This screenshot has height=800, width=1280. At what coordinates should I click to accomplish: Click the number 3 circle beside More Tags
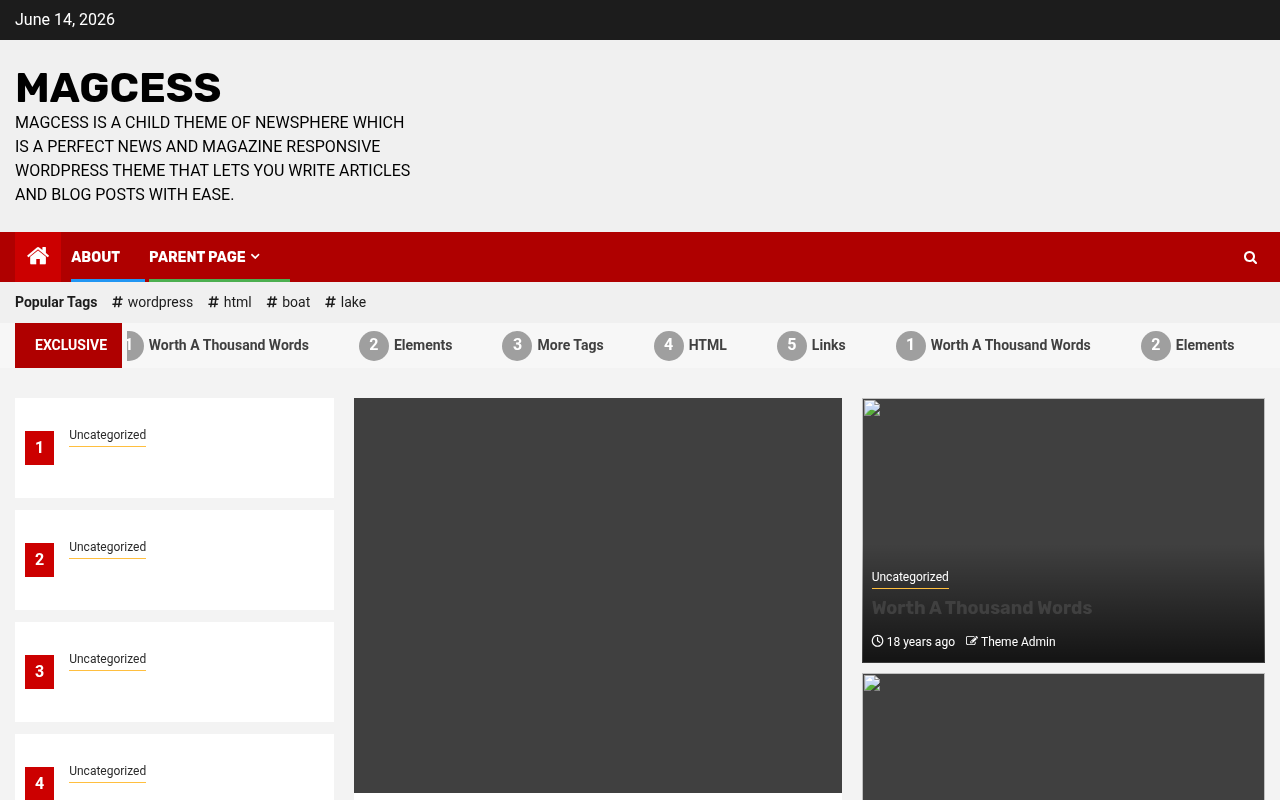(517, 345)
